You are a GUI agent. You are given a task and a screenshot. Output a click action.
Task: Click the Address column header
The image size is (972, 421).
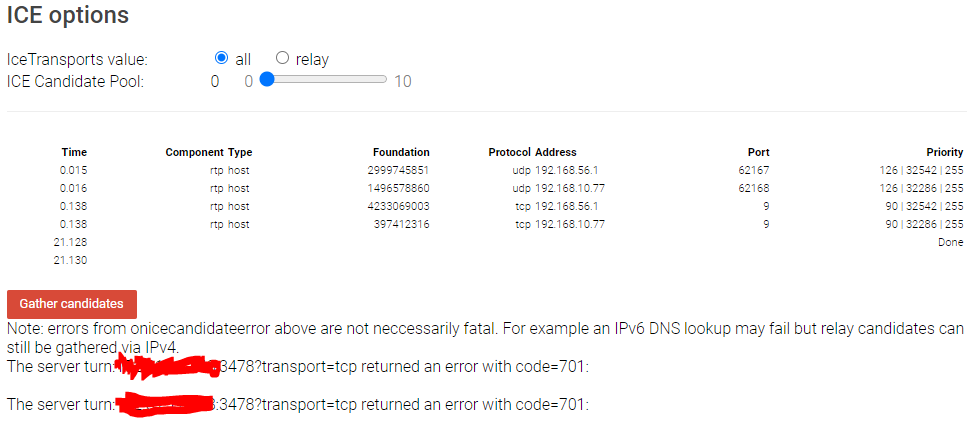[x=556, y=152]
